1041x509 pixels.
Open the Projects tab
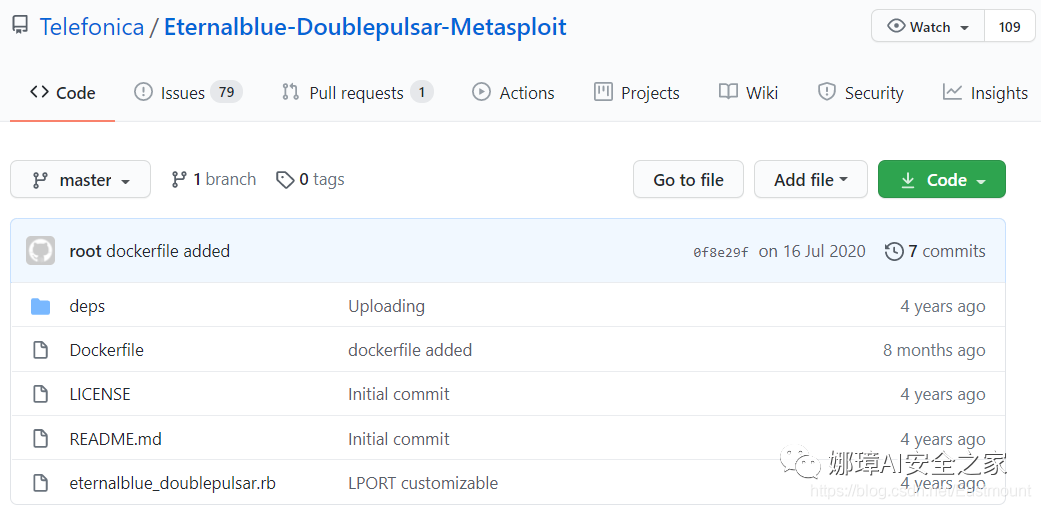637,93
